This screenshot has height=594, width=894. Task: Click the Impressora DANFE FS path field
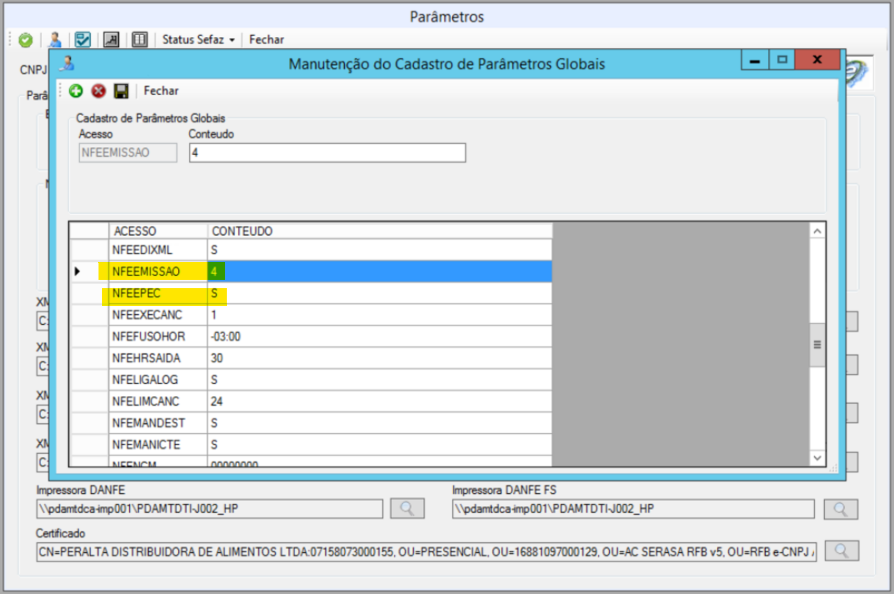633,509
